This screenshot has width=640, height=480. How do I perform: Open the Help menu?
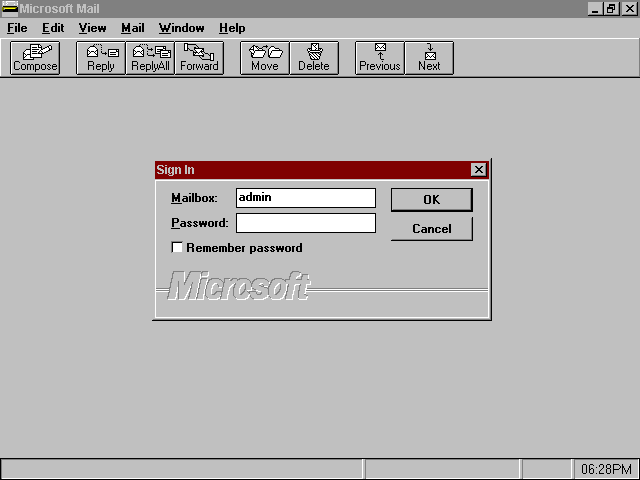(232, 28)
